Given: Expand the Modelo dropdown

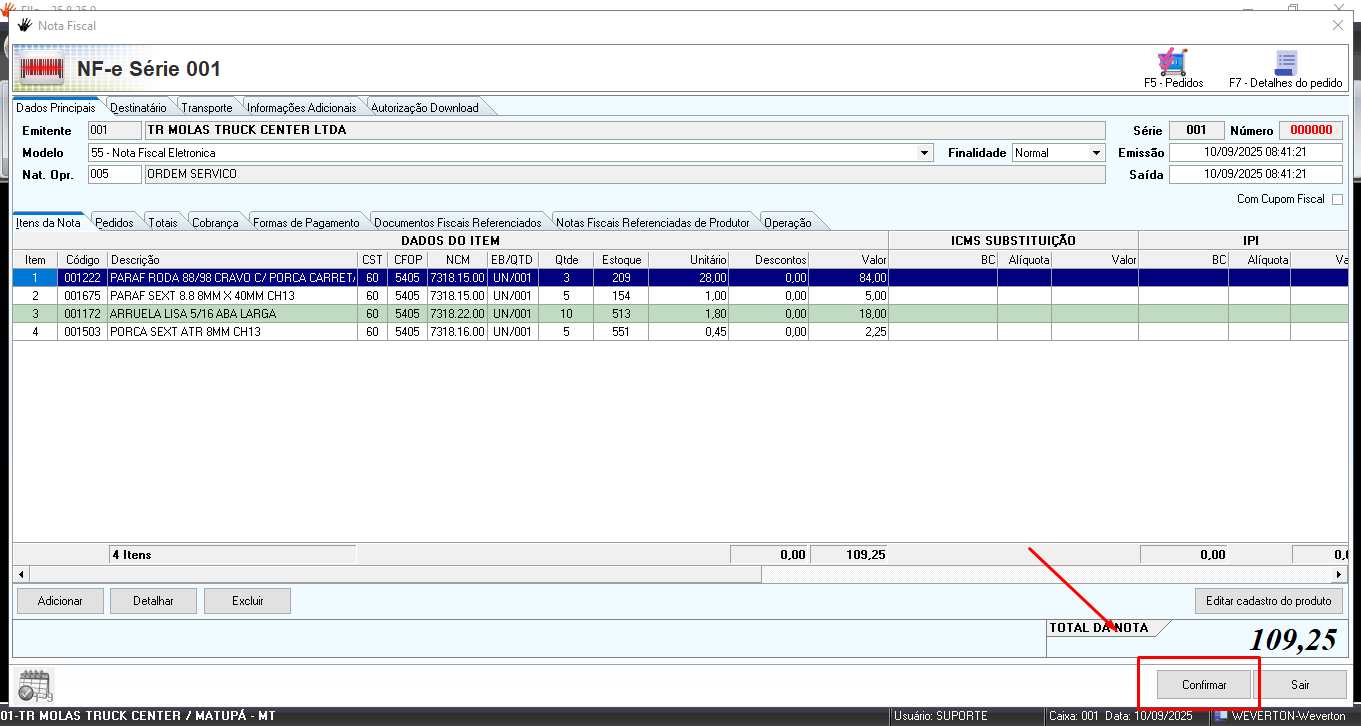Looking at the screenshot, I should (925, 153).
